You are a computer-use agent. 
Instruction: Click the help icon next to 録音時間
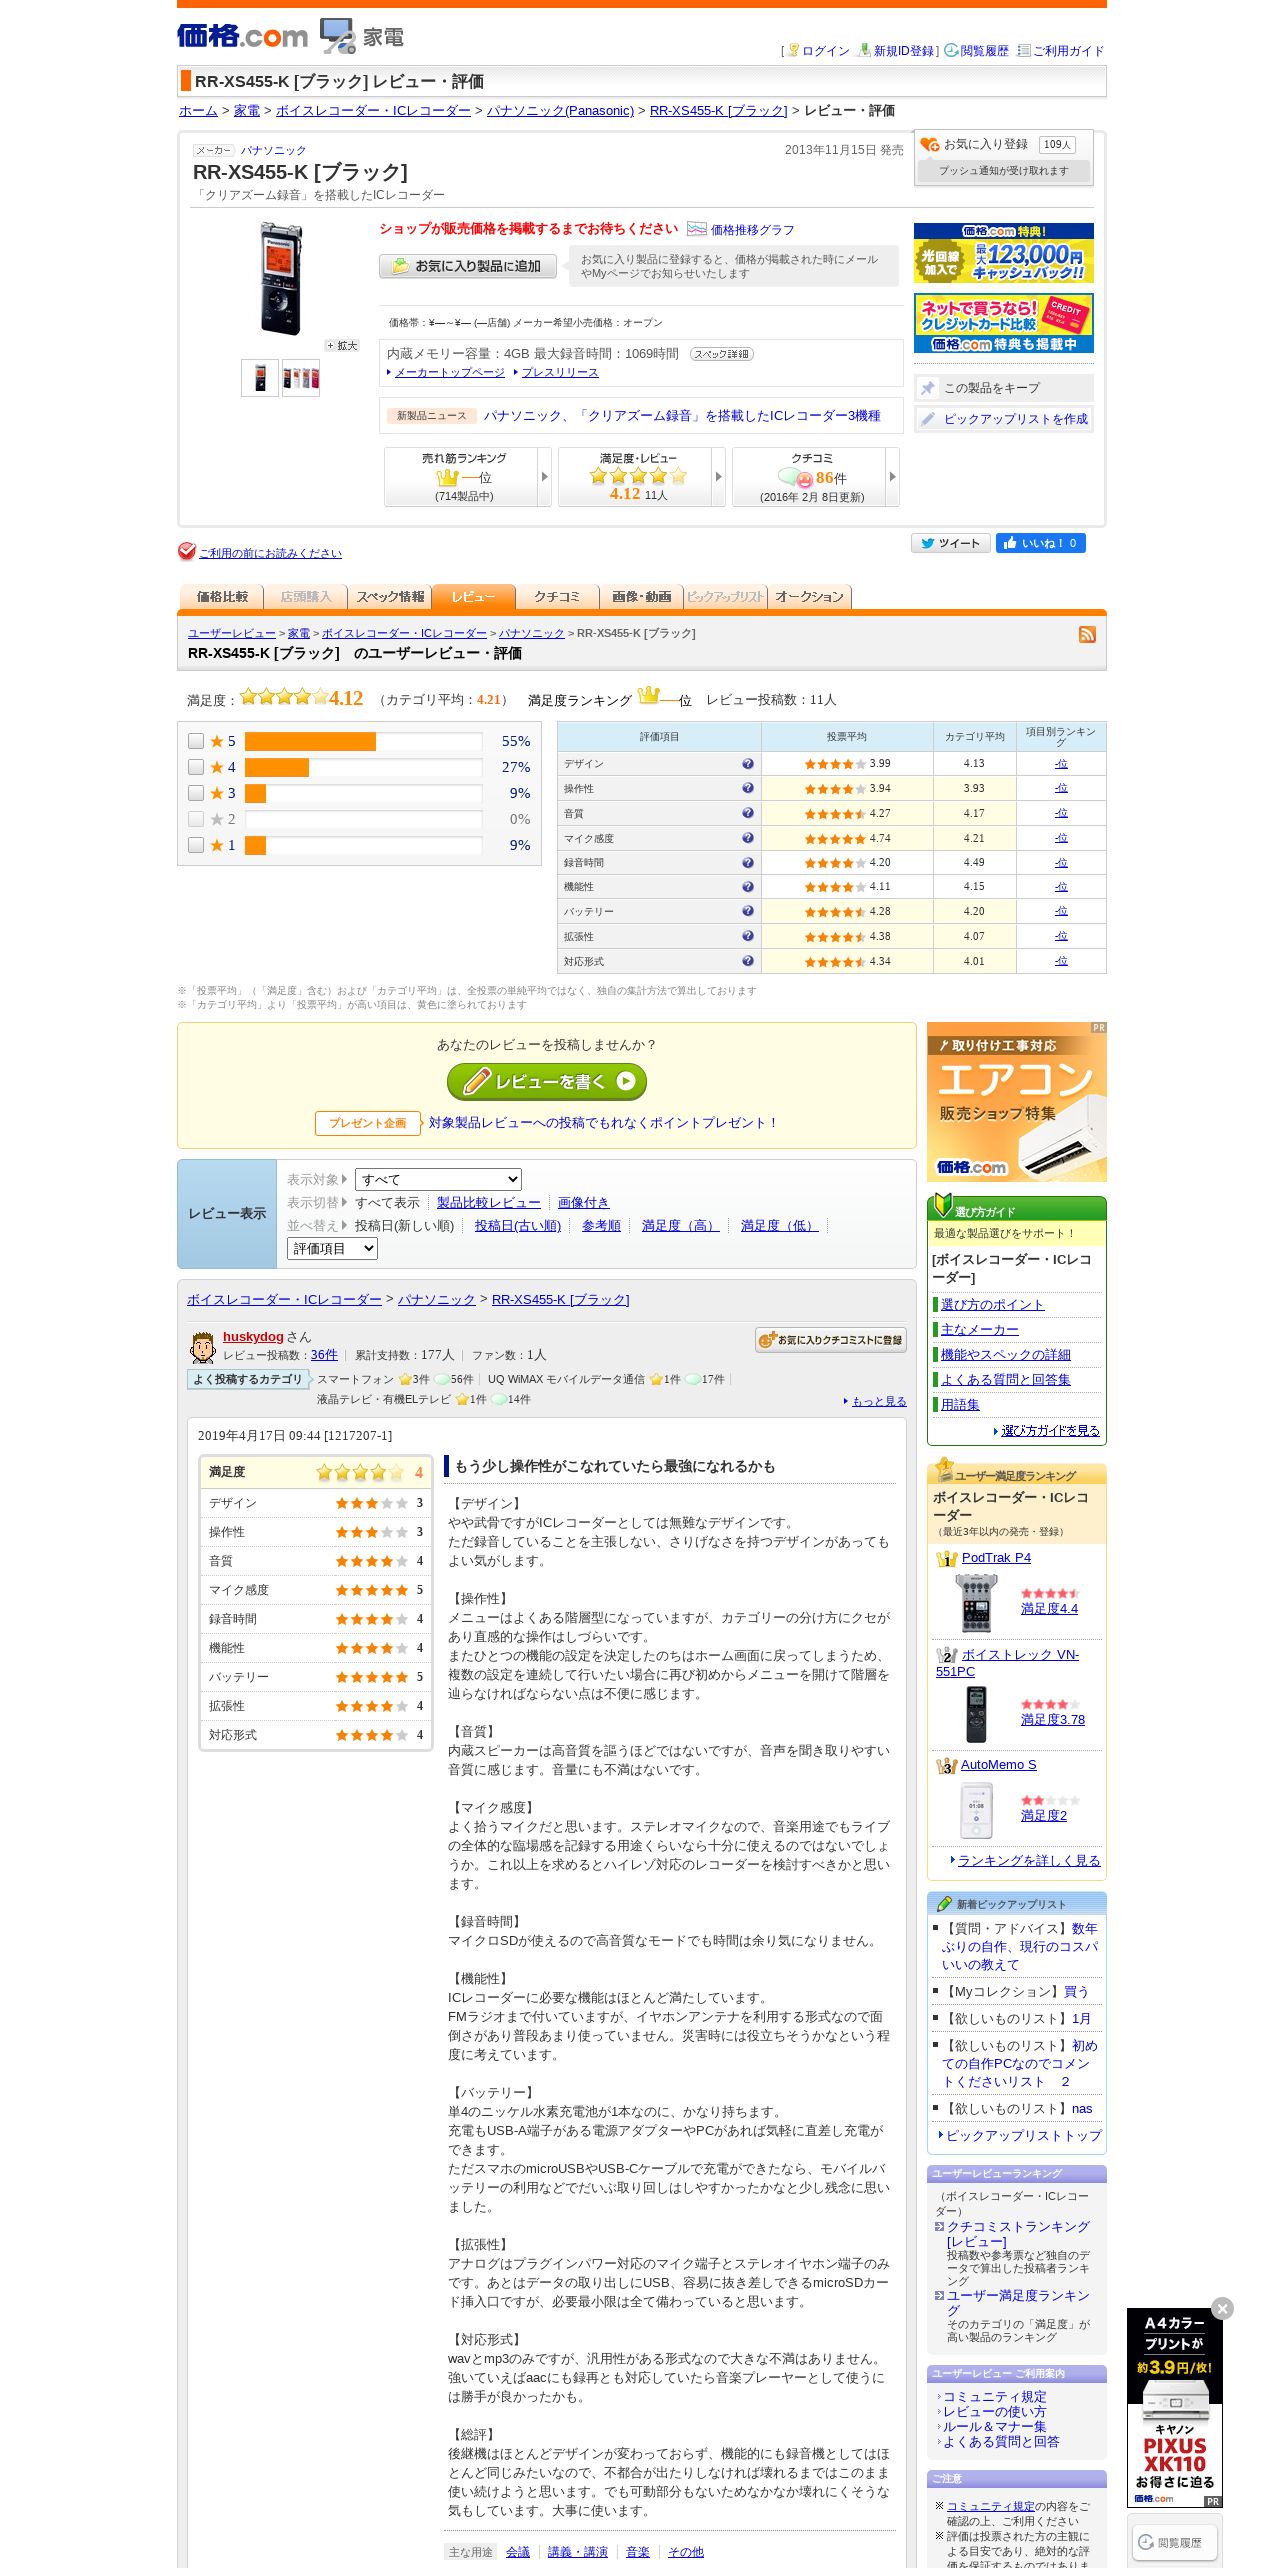[x=747, y=862]
